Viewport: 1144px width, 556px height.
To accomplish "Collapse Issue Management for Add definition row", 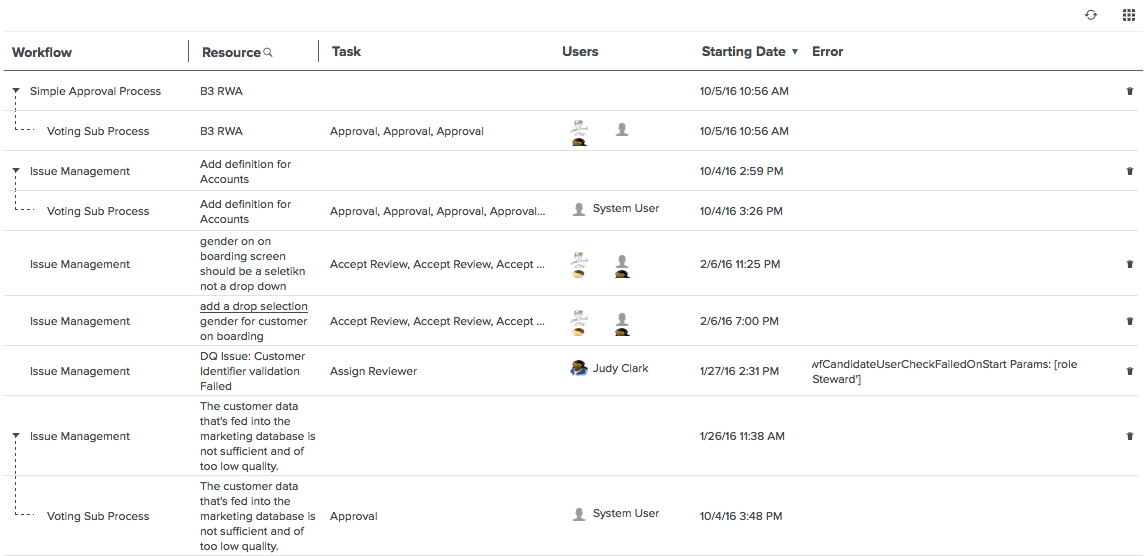I will (16, 171).
